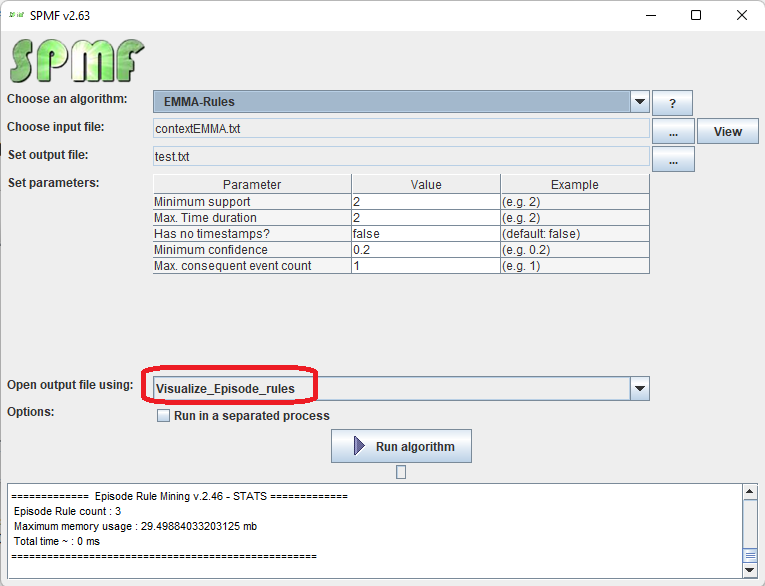Enable Run in a separated process checkbox
This screenshot has height=586, width=765.
pos(164,416)
